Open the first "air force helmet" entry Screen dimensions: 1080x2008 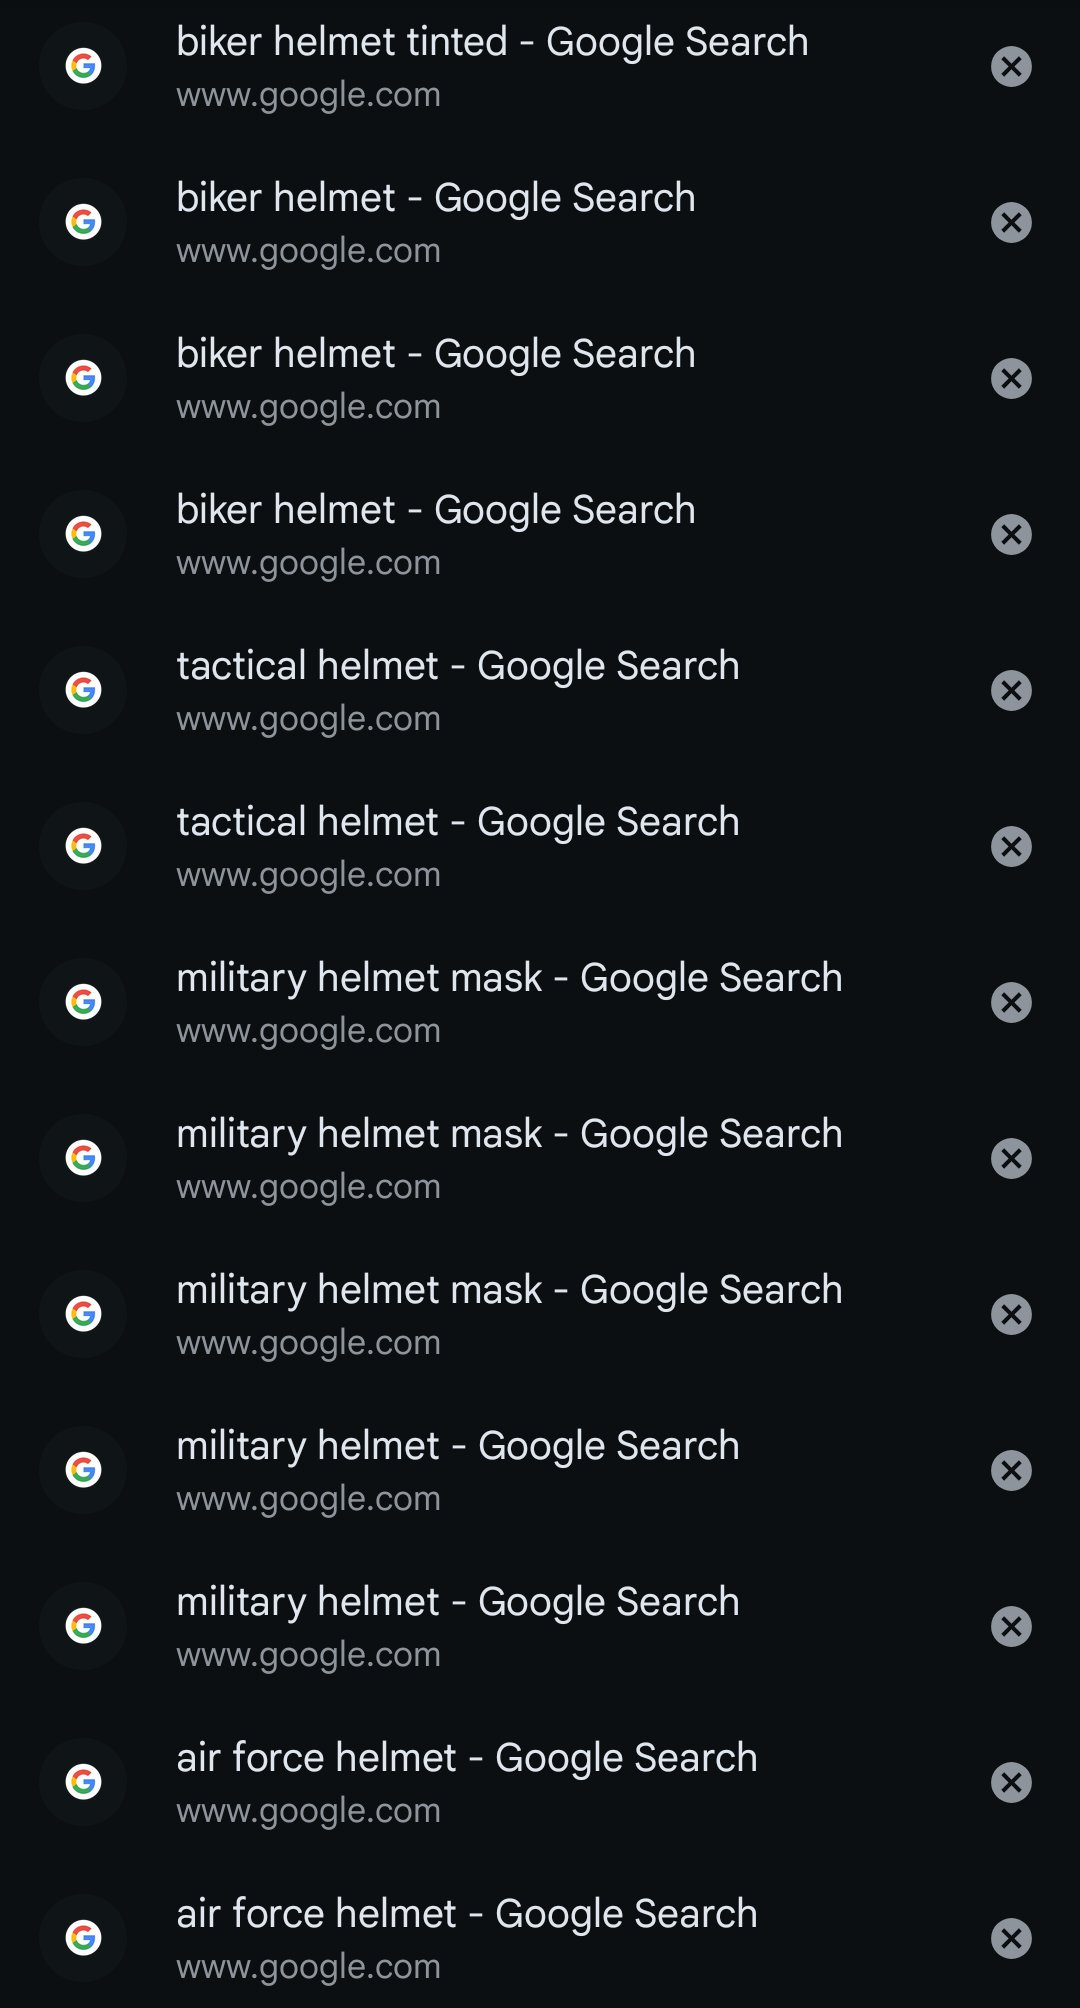coord(467,1759)
